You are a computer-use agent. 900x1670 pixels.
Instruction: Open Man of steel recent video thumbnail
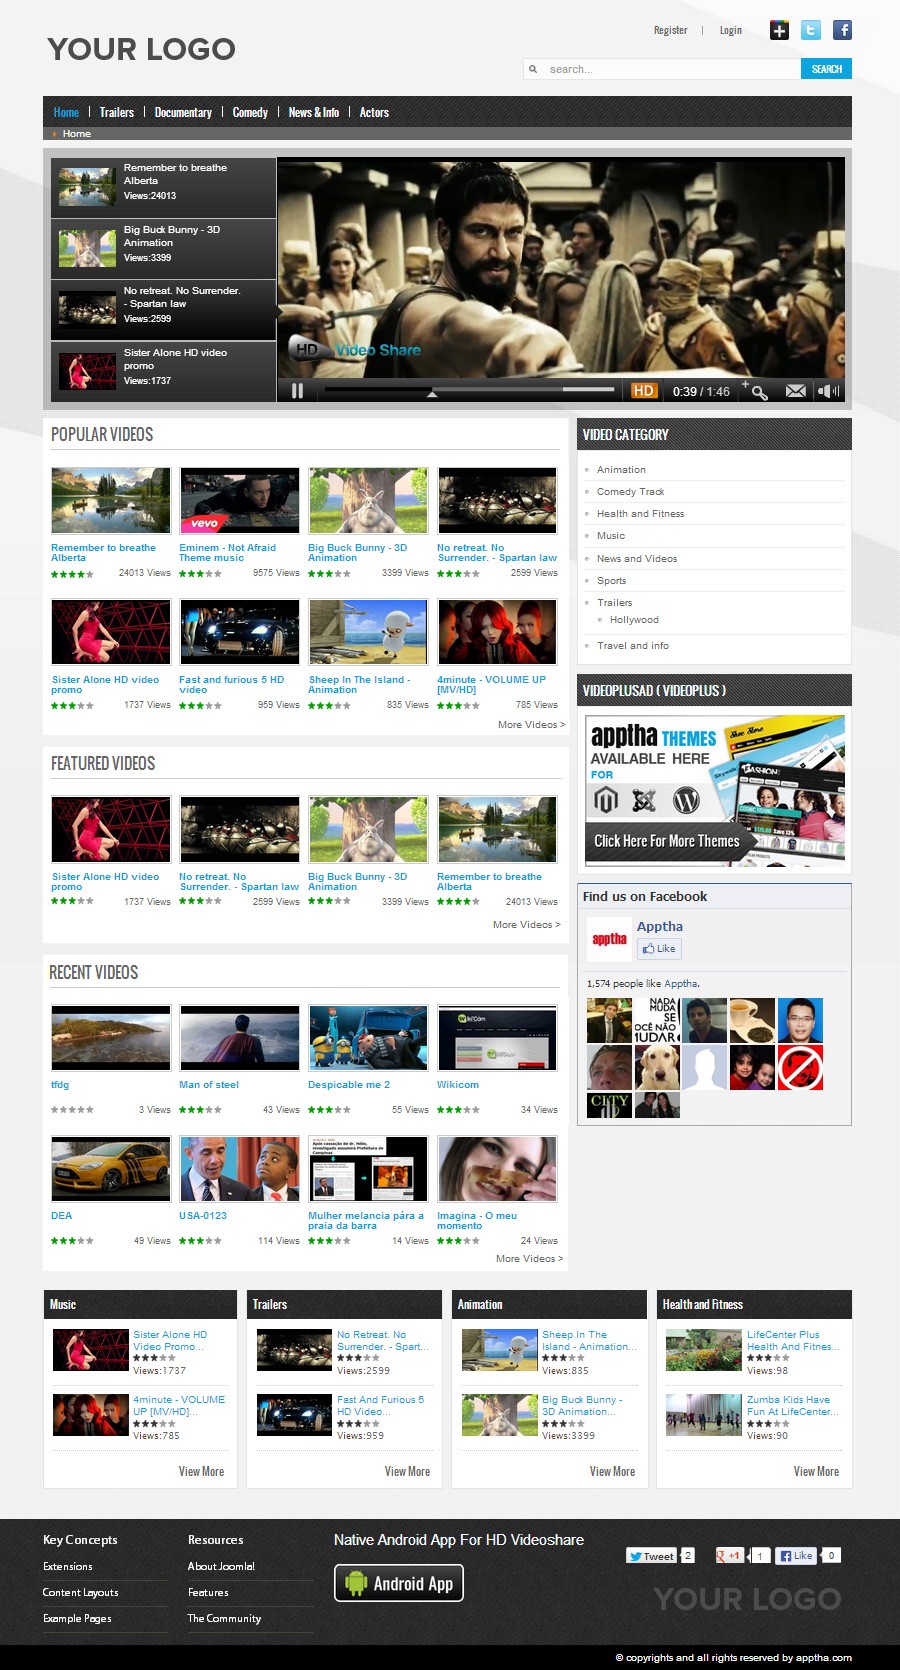tap(239, 1038)
